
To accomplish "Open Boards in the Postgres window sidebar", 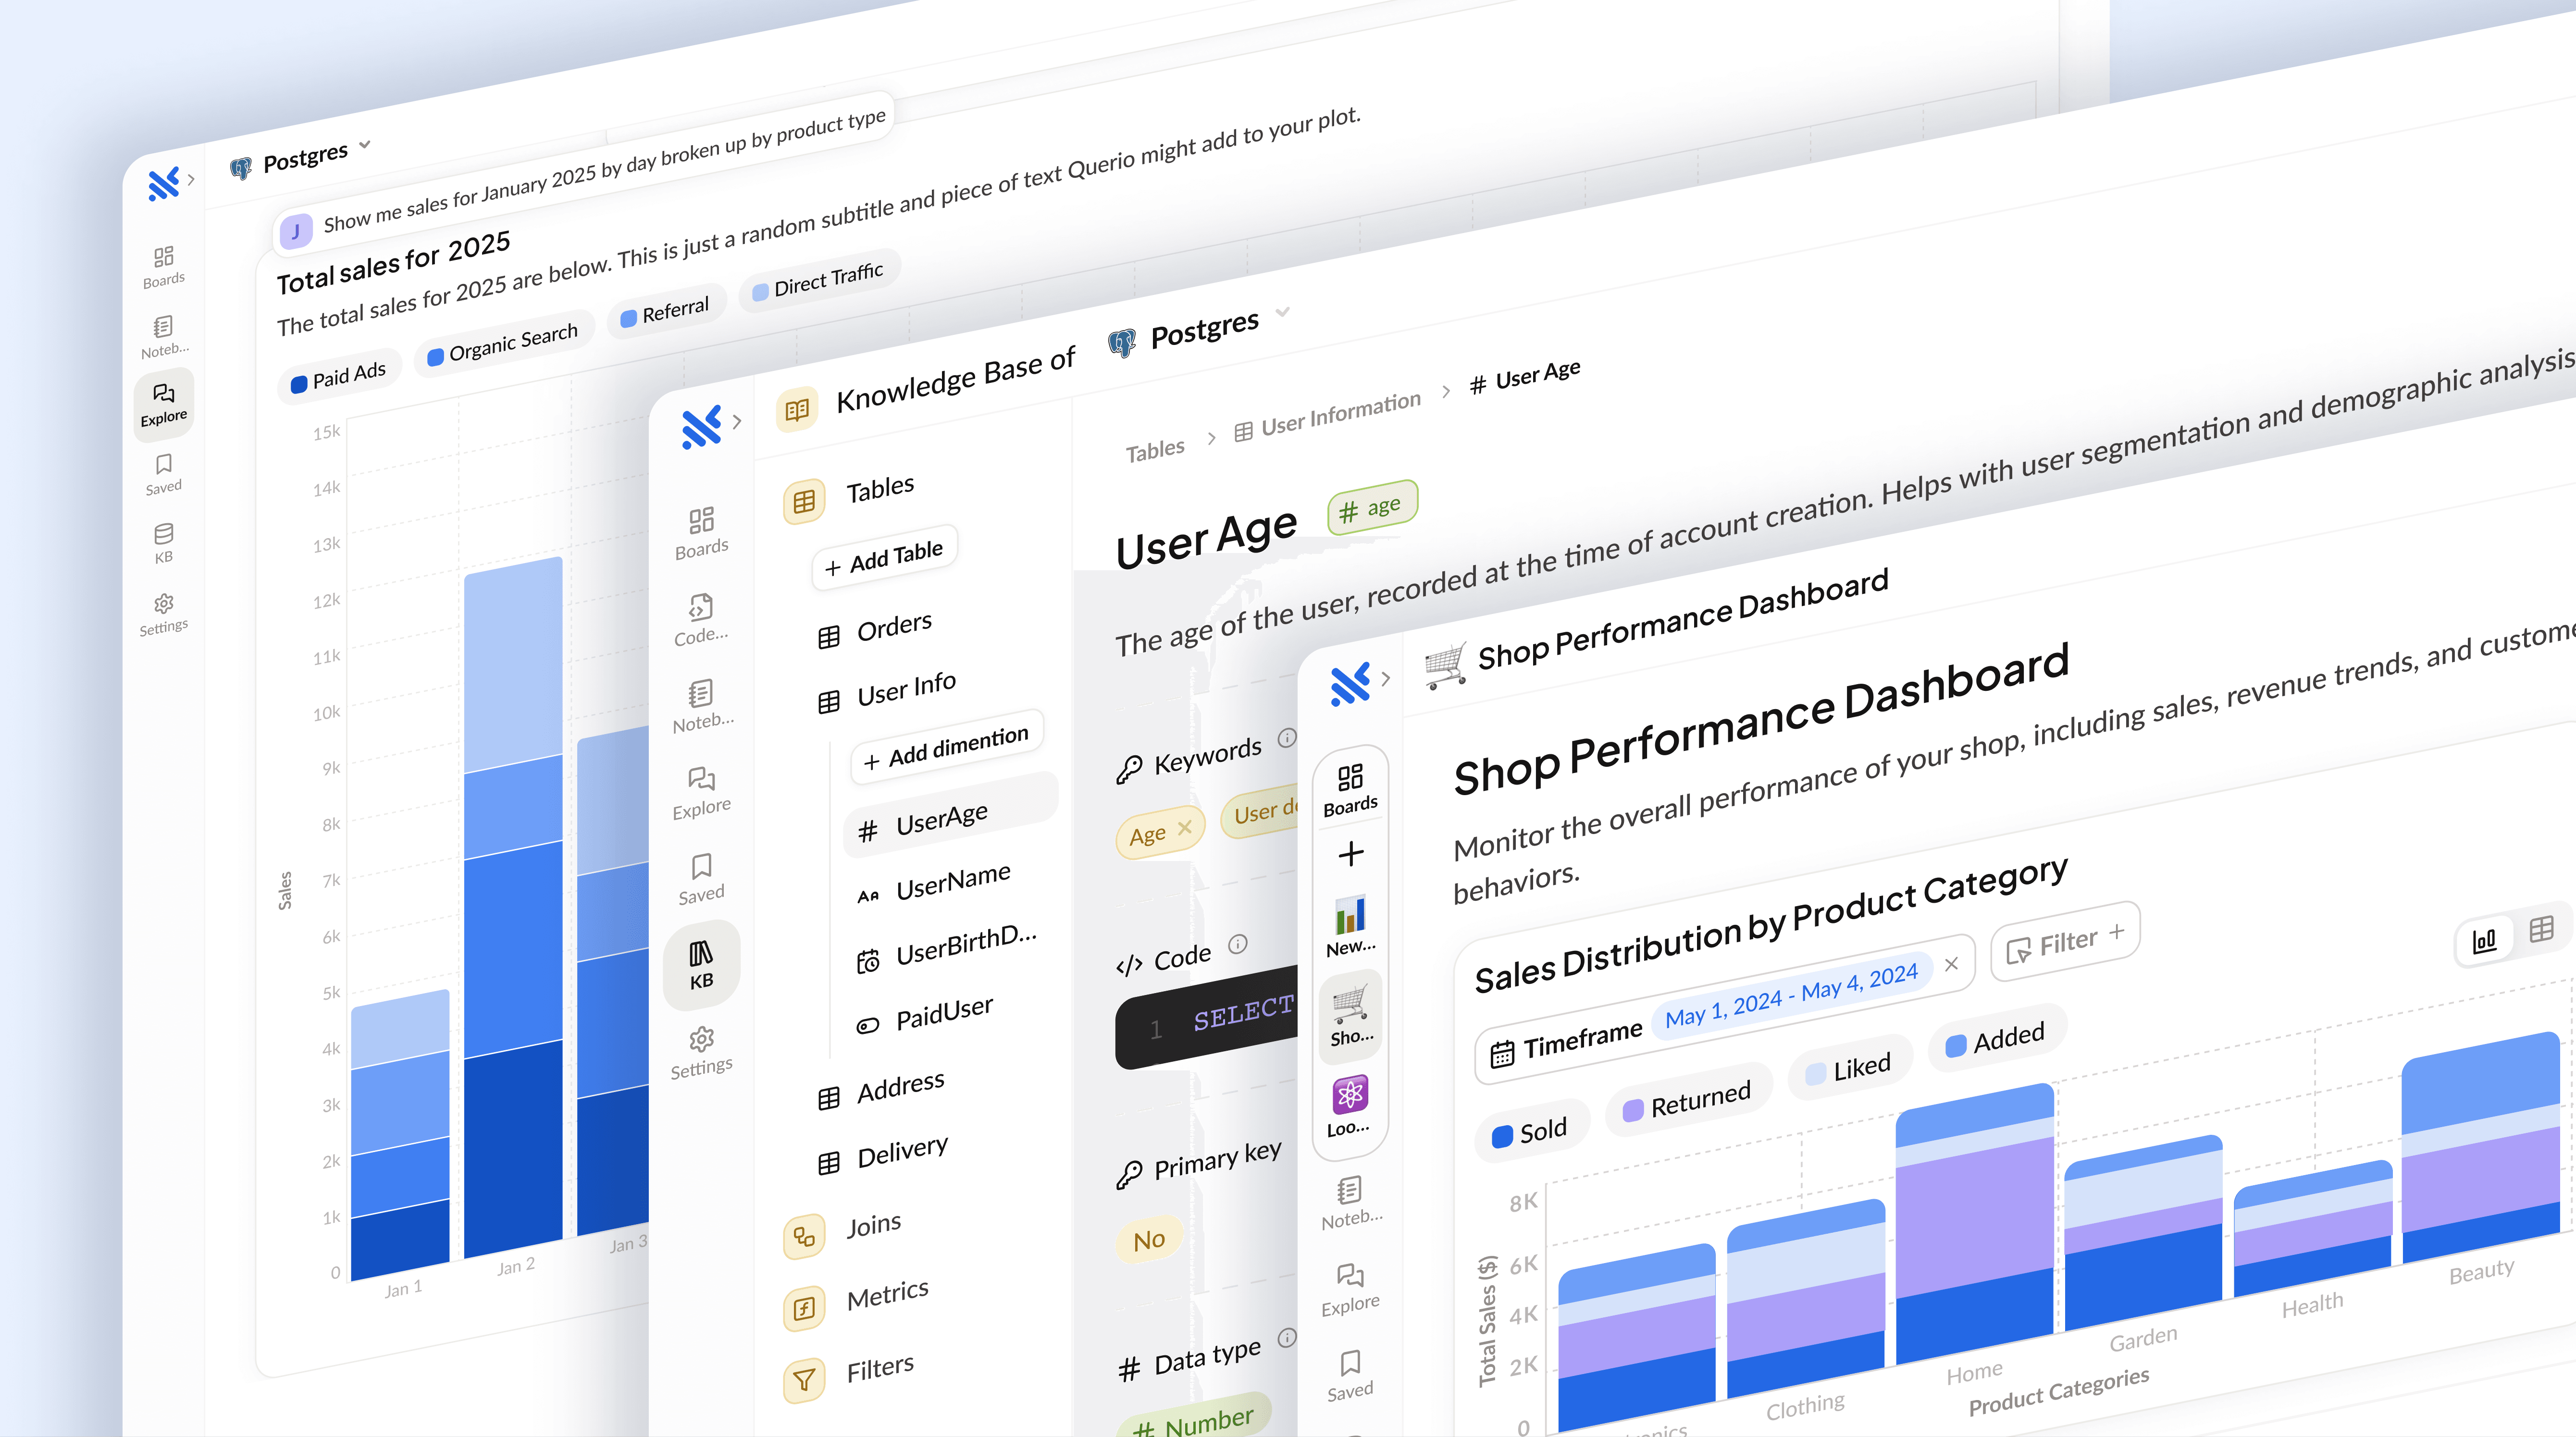I will [164, 267].
